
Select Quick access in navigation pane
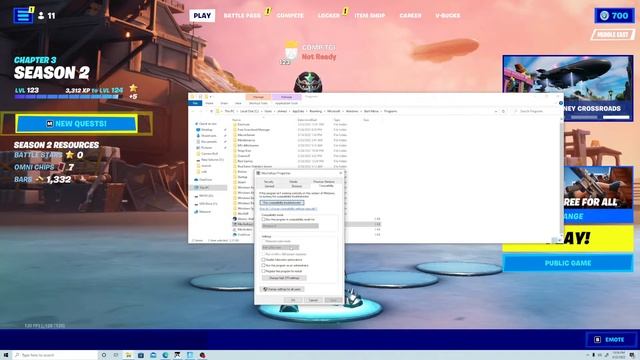point(205,124)
